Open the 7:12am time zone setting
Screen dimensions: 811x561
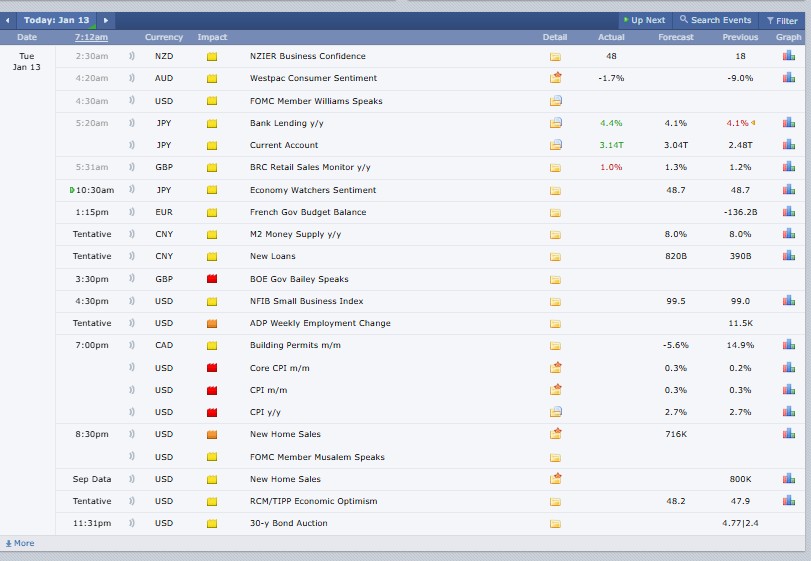pos(91,37)
